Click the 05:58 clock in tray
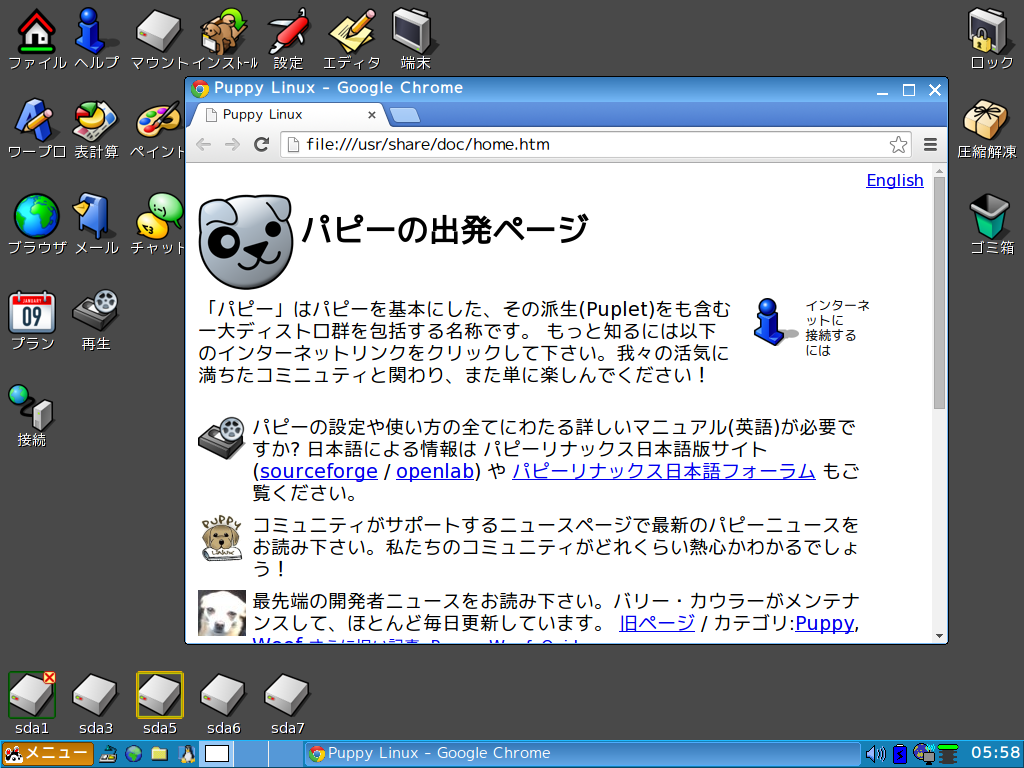Viewport: 1024px width, 768px height. point(995,753)
